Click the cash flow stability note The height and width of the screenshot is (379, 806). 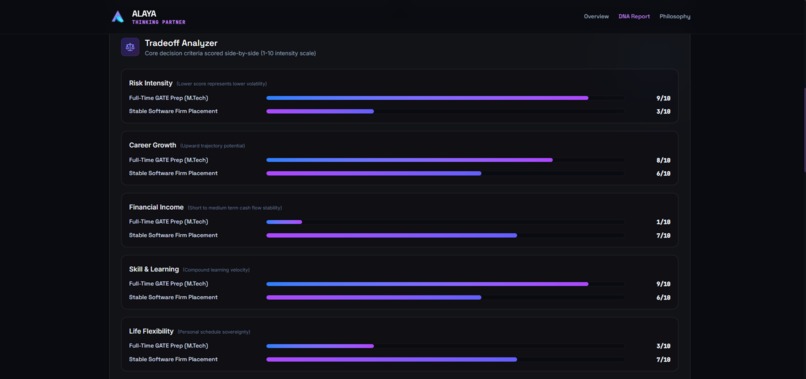pos(234,208)
